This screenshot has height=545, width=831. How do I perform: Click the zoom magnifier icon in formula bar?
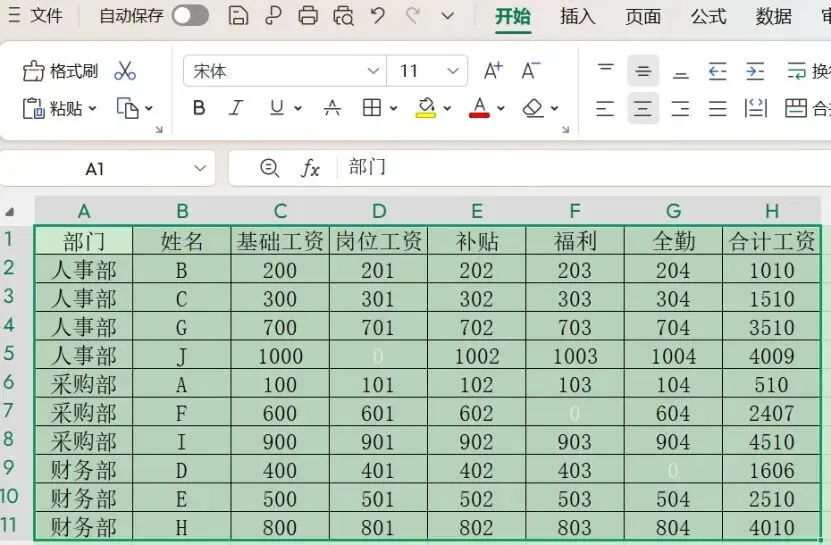tap(269, 168)
